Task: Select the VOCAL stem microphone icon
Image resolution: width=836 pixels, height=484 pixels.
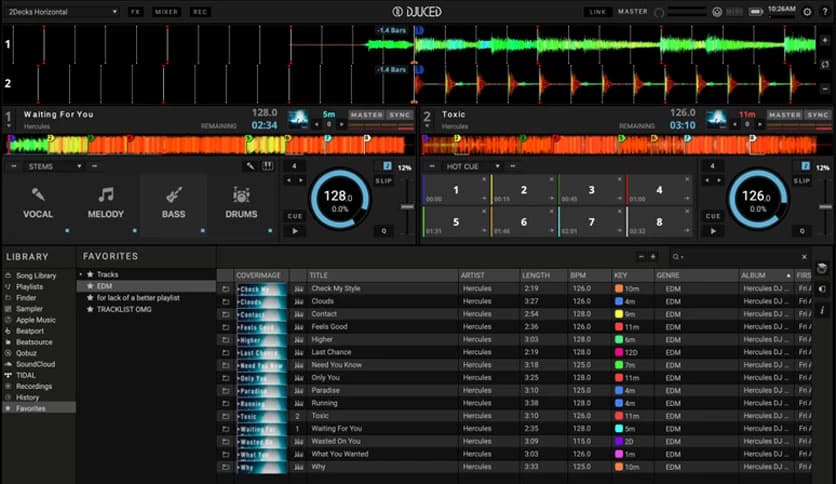Action: 38,195
